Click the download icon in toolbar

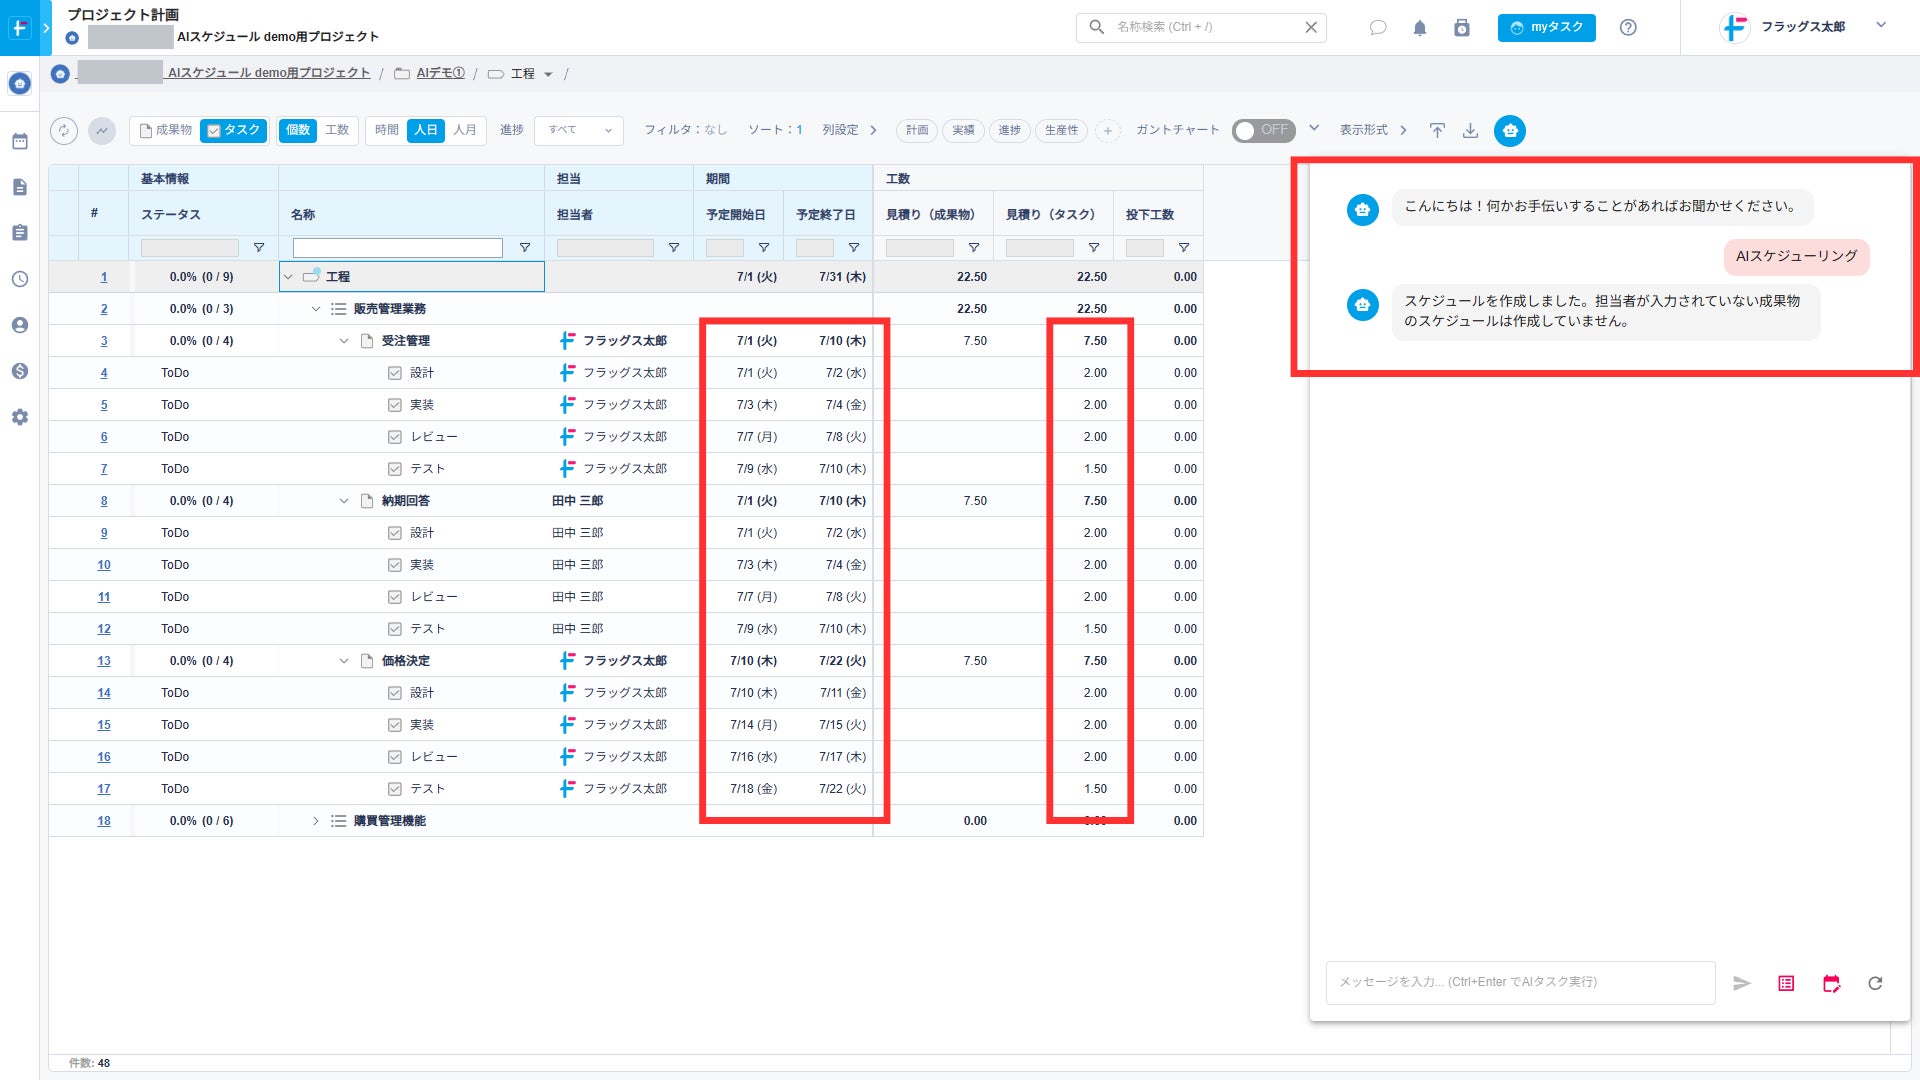[x=1470, y=131]
